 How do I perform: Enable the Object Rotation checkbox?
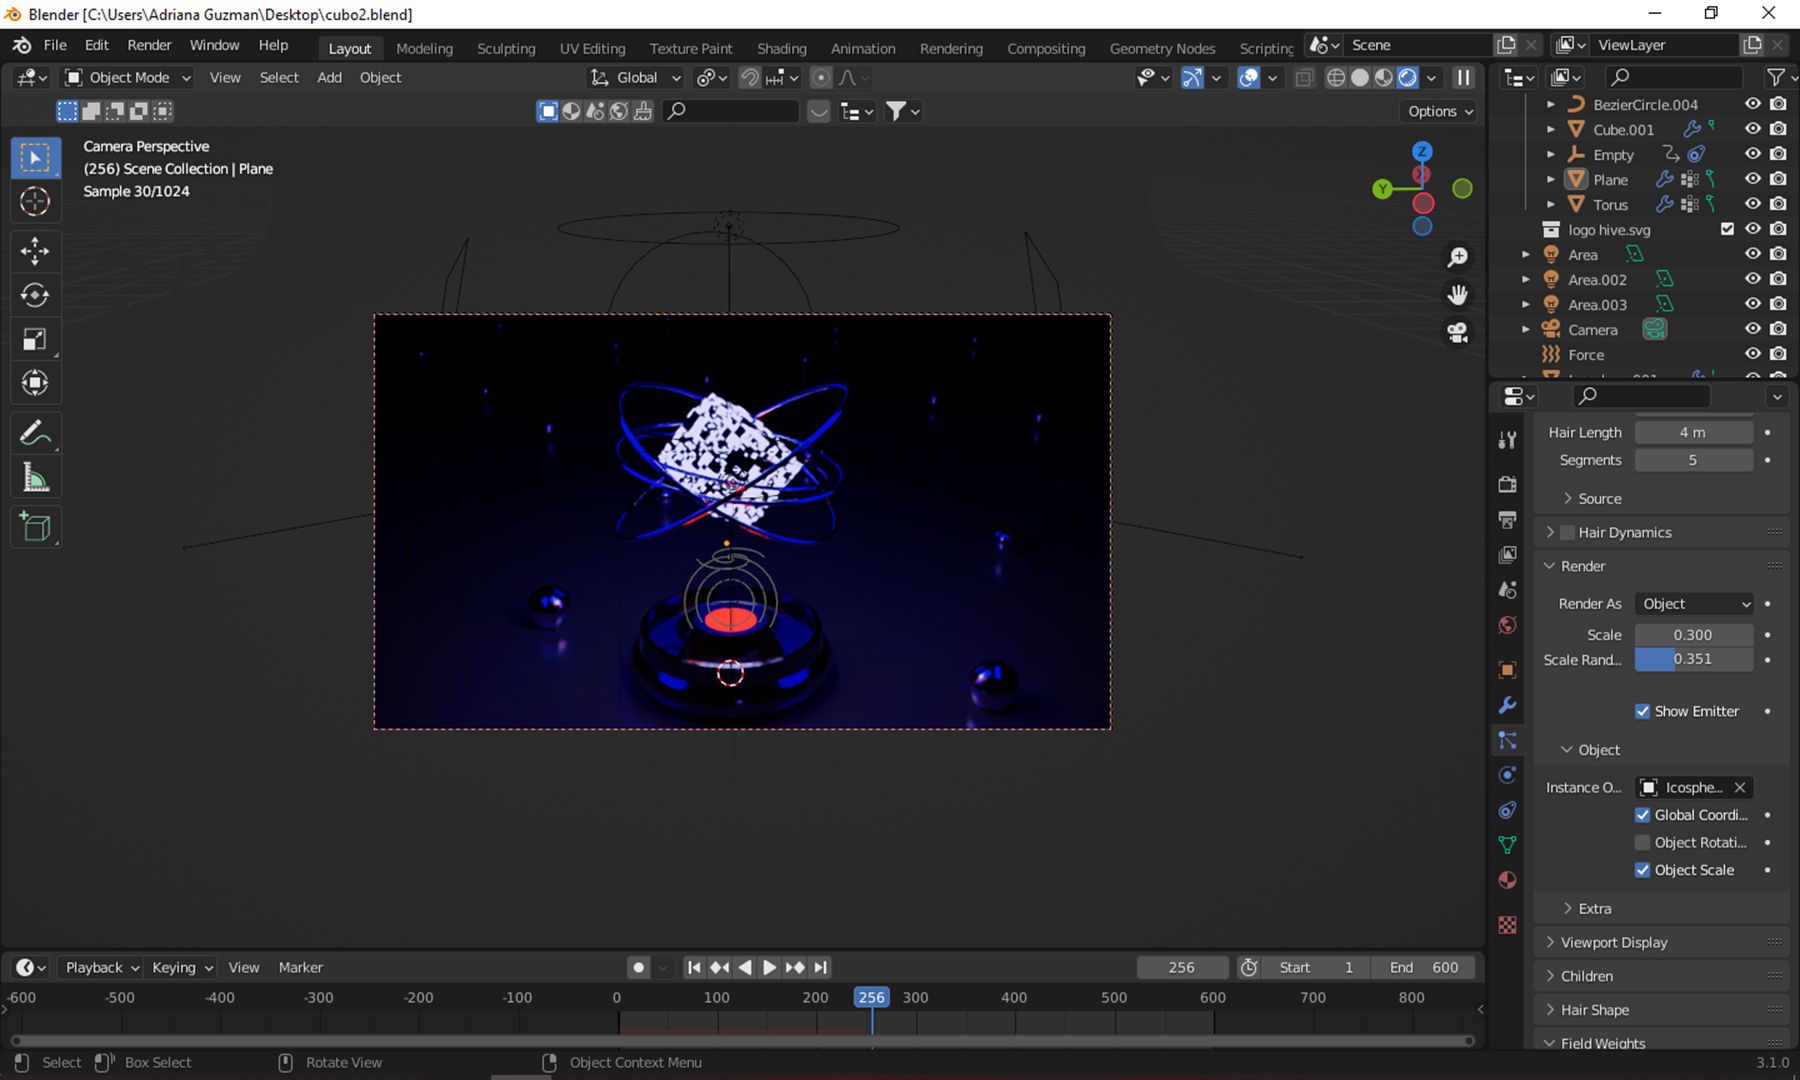[1642, 842]
